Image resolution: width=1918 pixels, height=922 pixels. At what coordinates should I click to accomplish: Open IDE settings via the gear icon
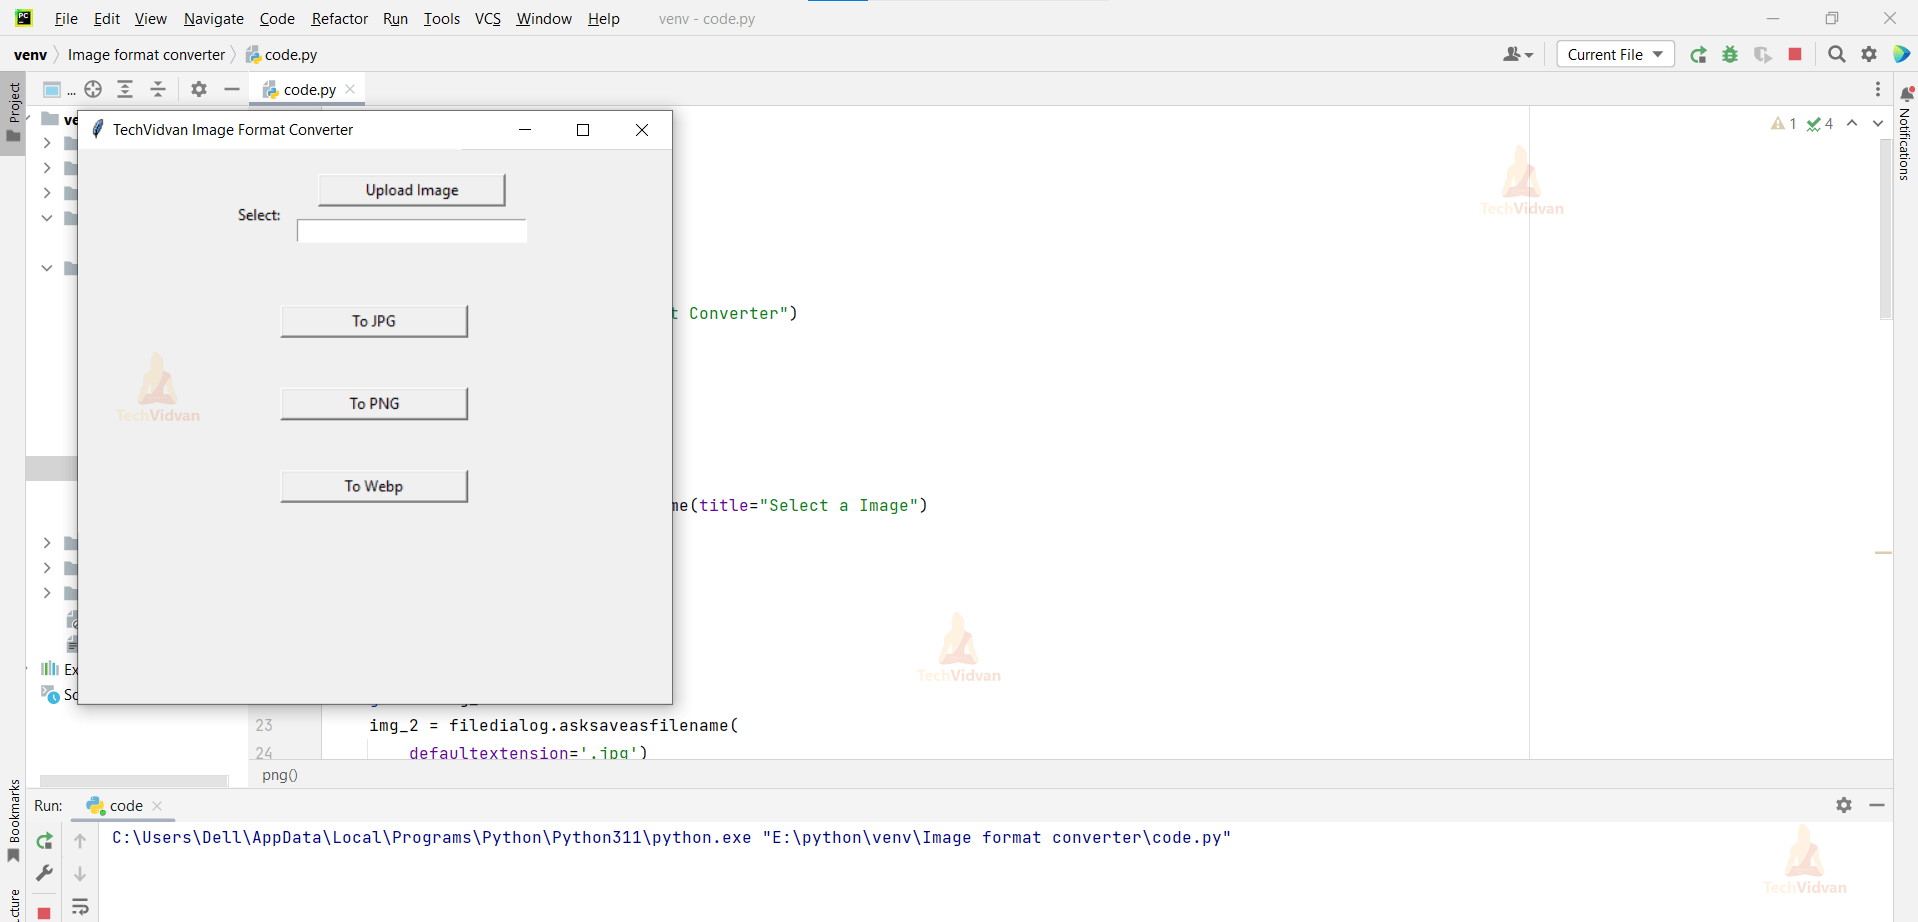click(1869, 55)
